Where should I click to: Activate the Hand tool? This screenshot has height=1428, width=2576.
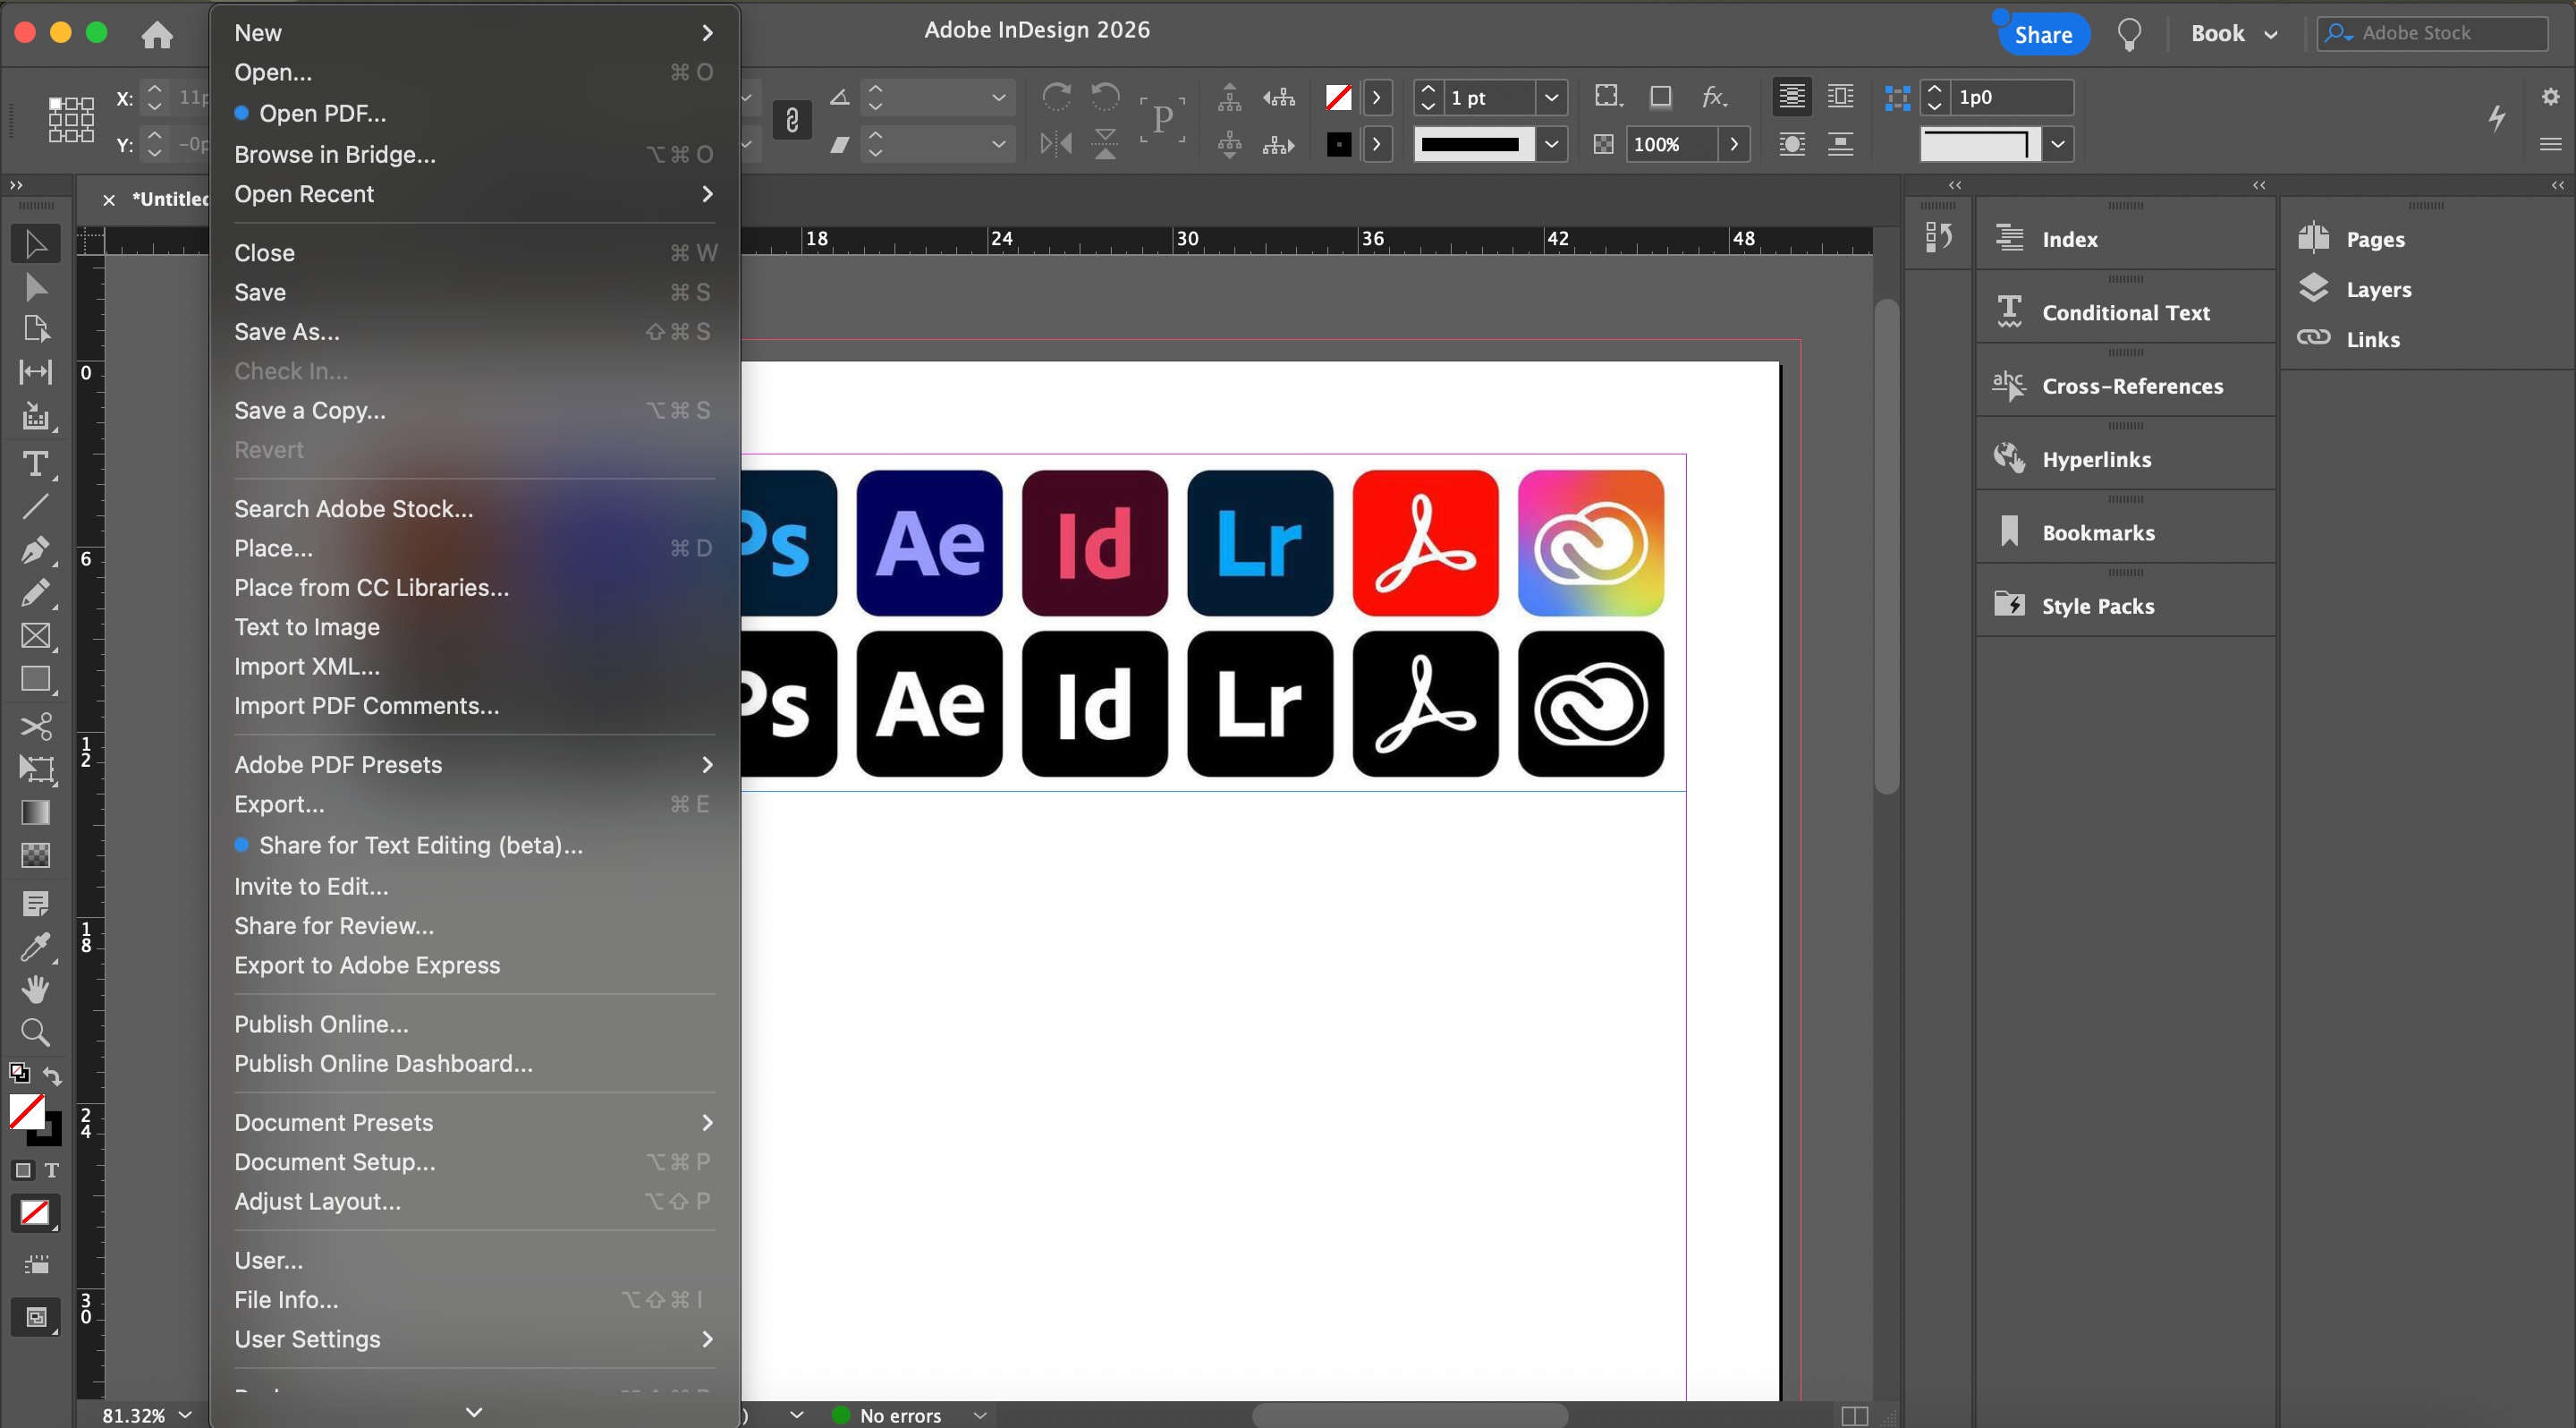pos(35,989)
